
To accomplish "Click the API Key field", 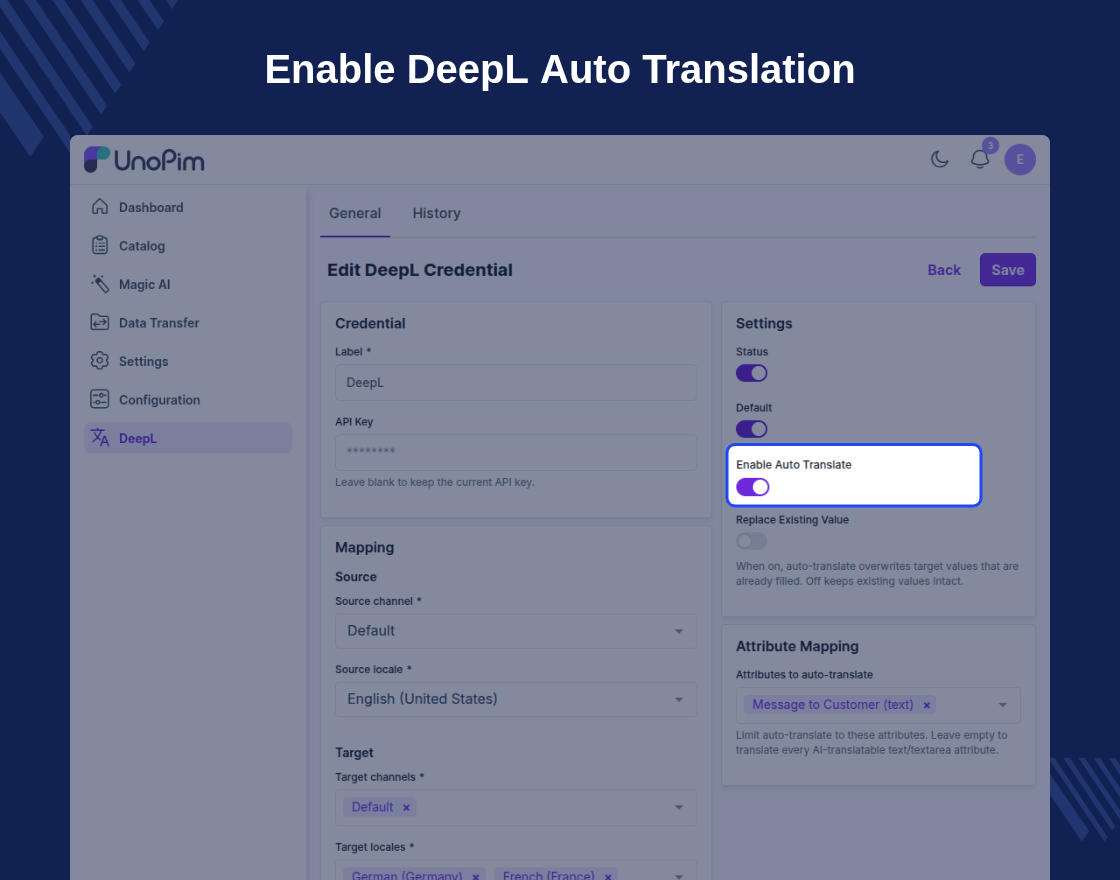I will pos(516,452).
